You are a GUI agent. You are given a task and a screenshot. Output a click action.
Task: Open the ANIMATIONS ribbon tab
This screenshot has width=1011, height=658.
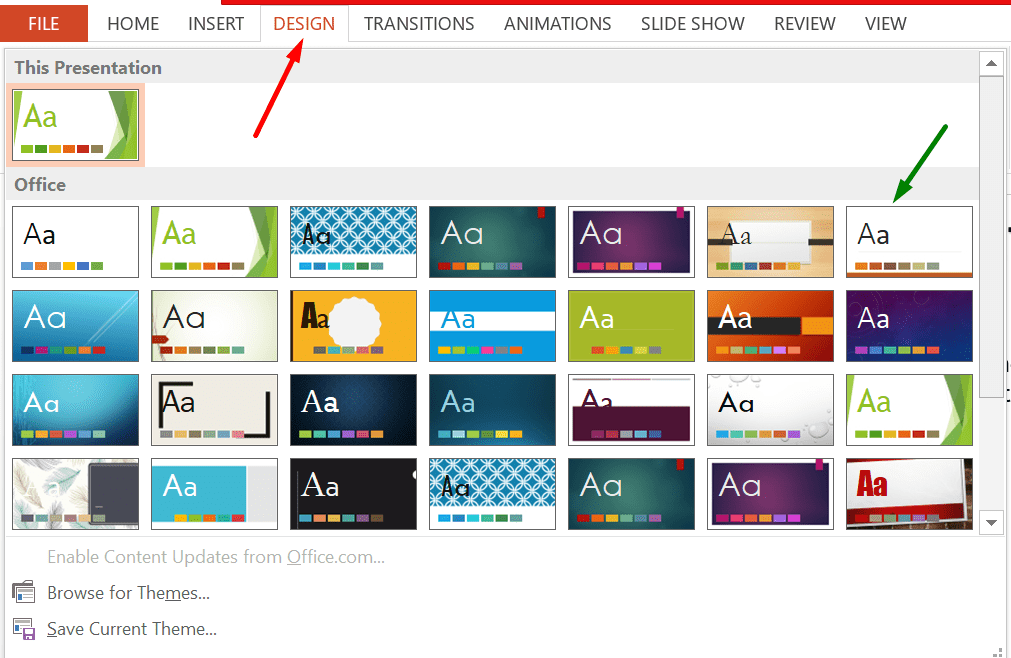[557, 24]
